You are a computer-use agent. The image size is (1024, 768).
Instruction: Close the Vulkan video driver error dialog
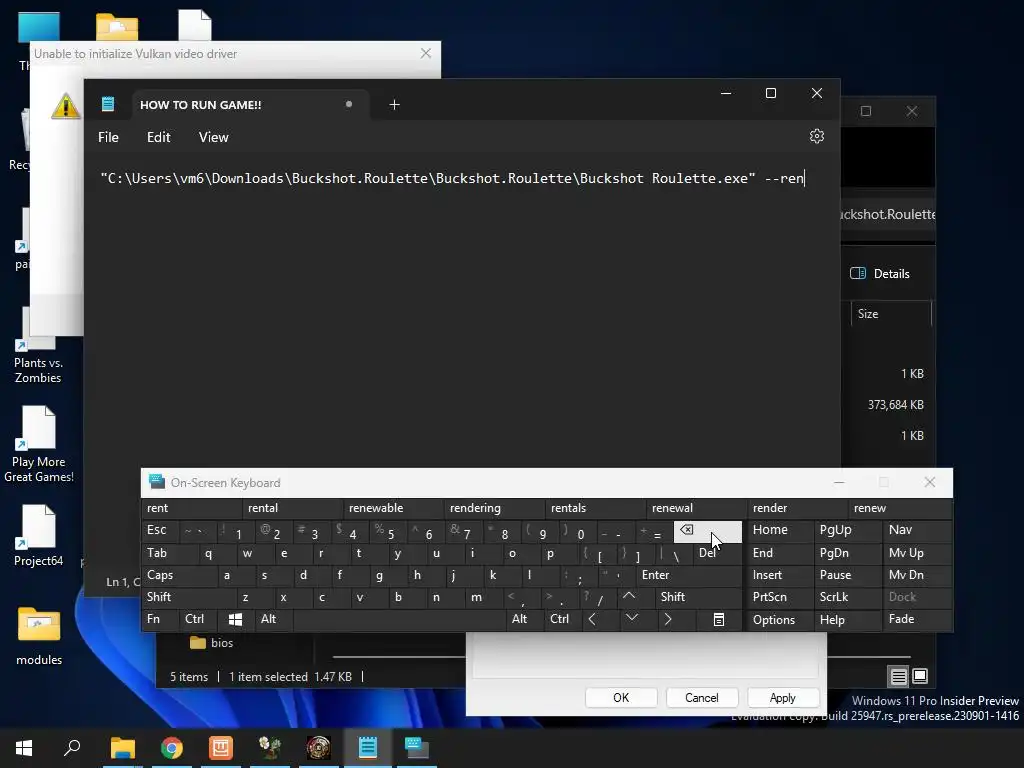click(x=426, y=54)
